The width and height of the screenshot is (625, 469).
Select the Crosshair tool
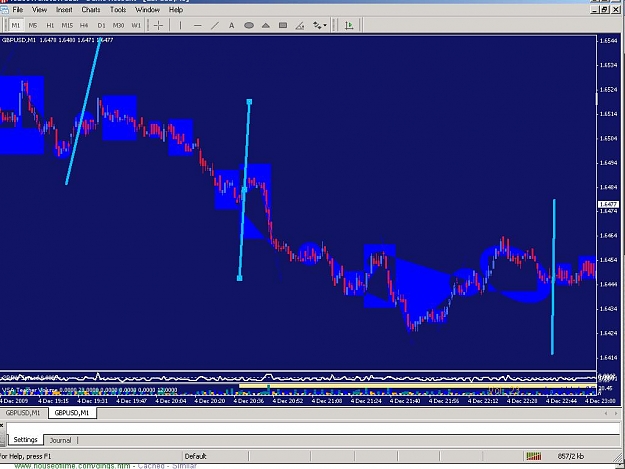coord(158,26)
